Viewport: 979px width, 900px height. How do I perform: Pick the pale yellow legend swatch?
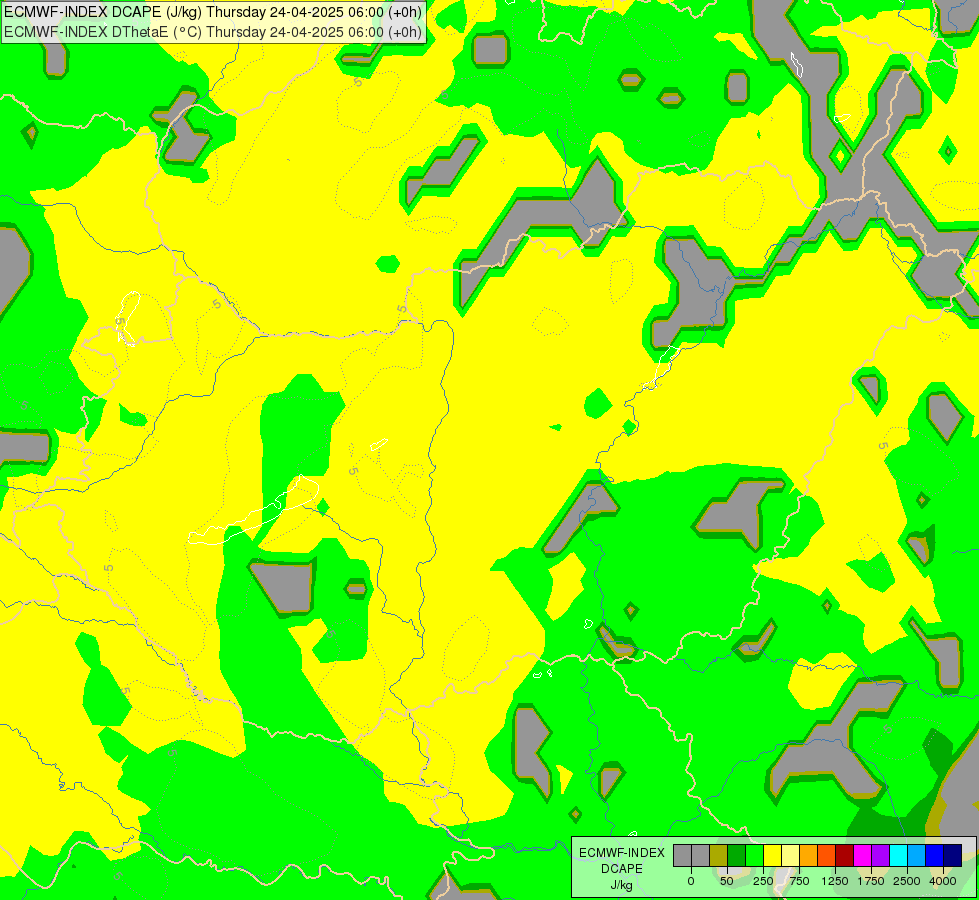pyautogui.click(x=790, y=856)
